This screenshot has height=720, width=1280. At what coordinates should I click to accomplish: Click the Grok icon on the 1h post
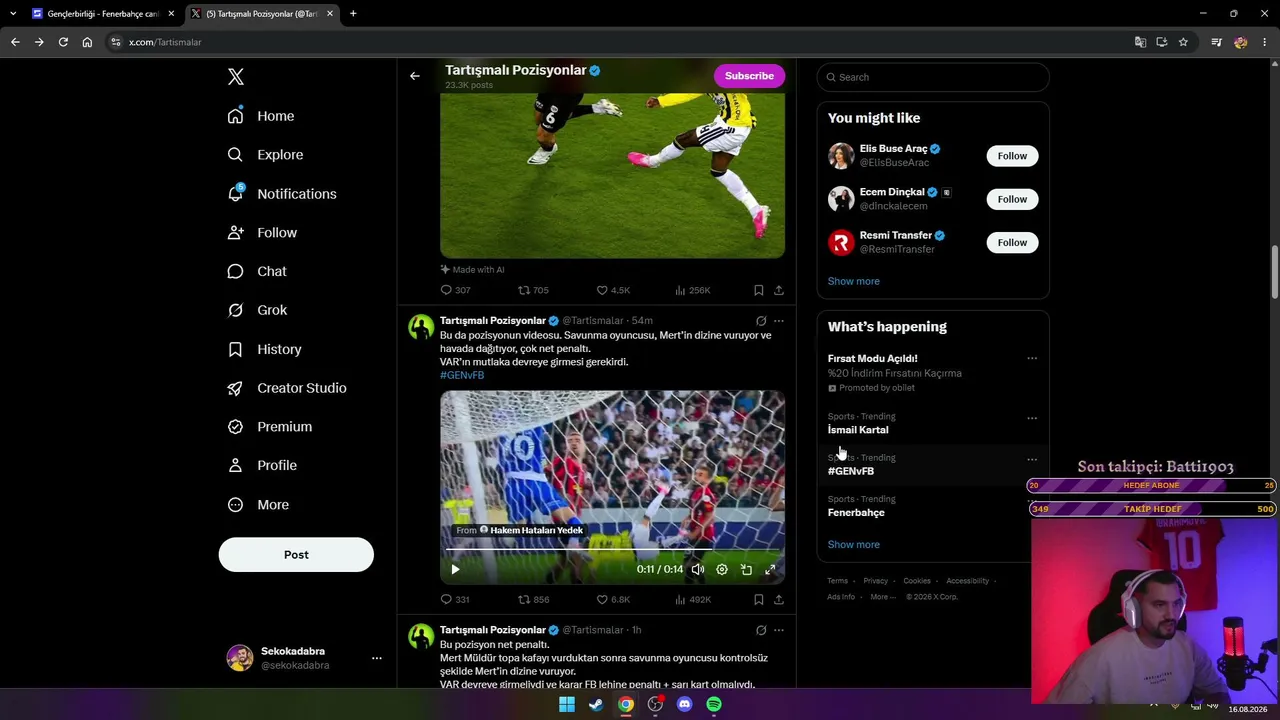click(x=761, y=630)
